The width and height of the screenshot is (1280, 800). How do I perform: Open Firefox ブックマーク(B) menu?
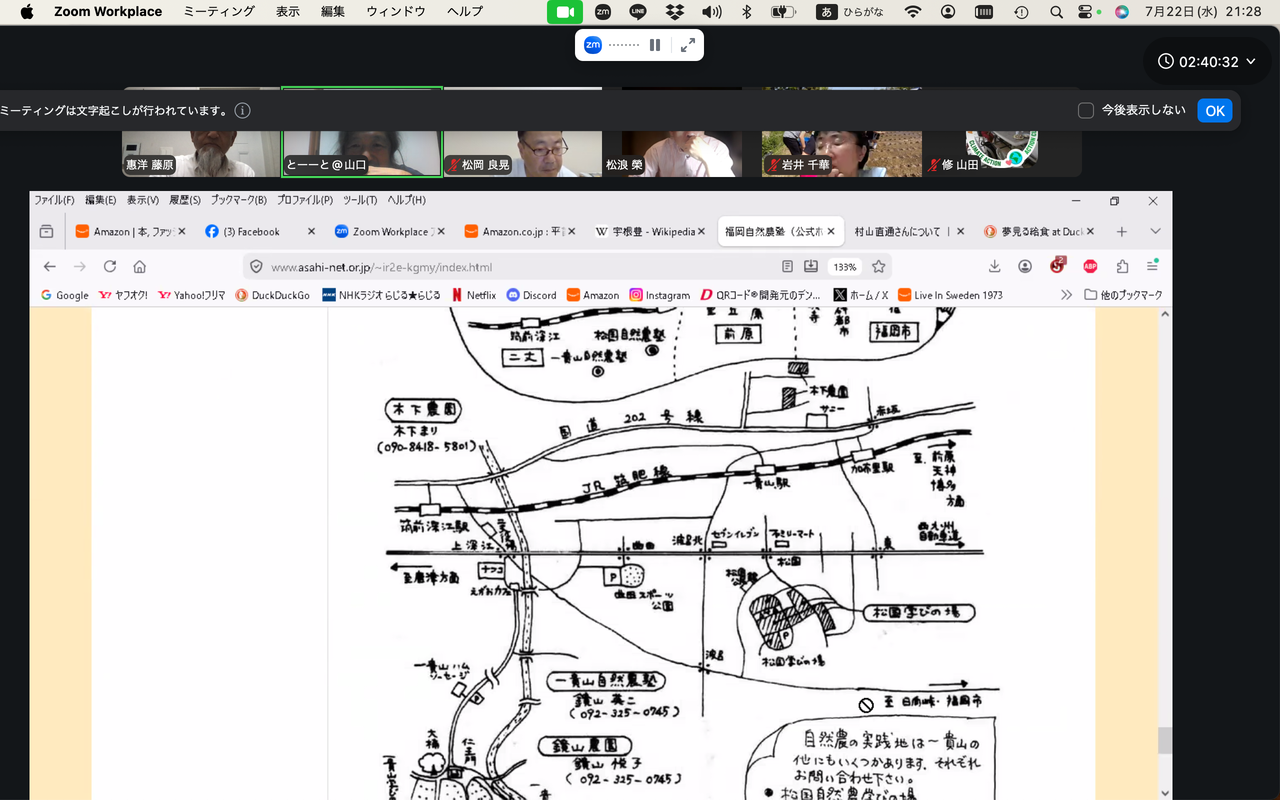239,200
